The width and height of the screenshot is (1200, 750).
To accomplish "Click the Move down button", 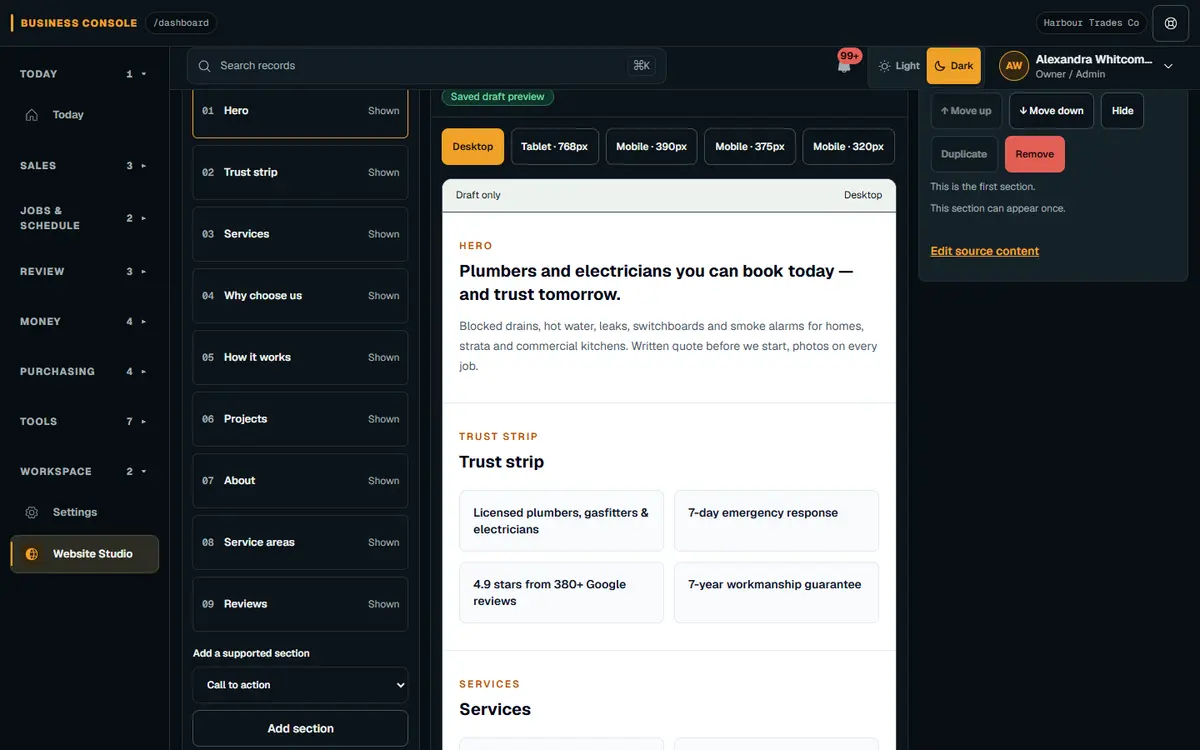I will click(1051, 111).
